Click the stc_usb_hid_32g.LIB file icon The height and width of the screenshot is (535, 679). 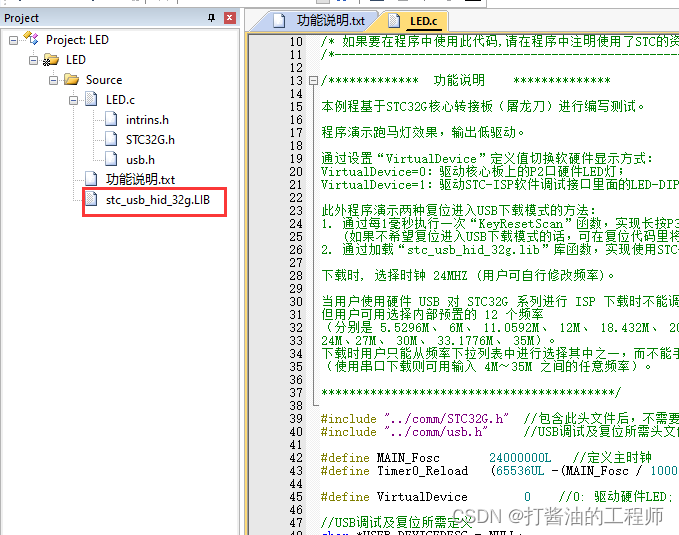pyautogui.click(x=91, y=199)
